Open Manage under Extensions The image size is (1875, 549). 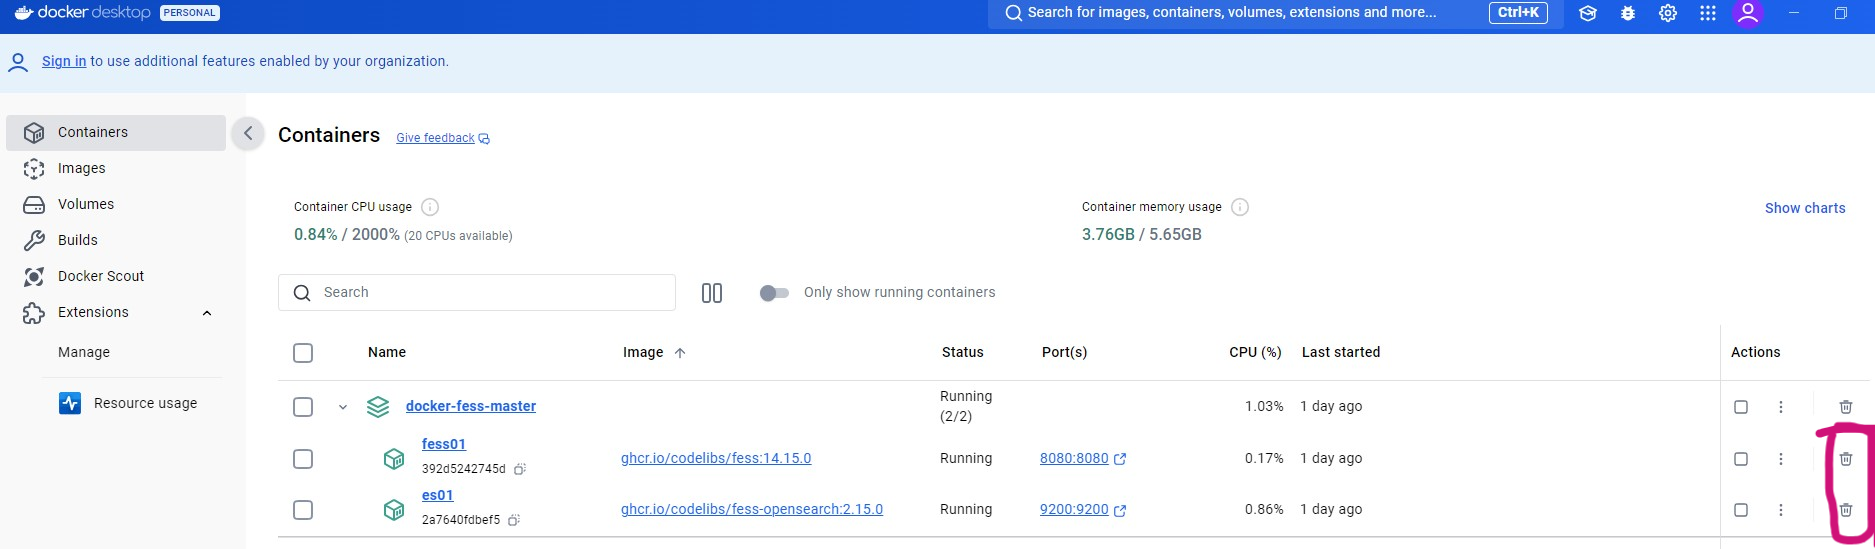84,352
